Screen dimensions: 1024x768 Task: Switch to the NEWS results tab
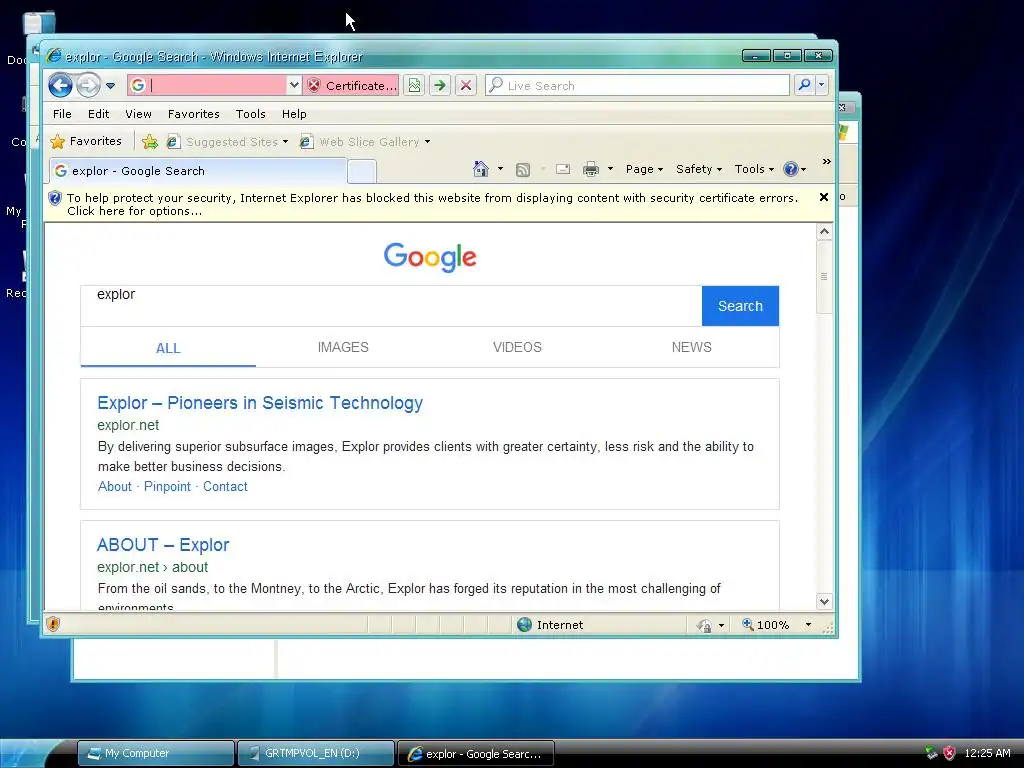692,347
